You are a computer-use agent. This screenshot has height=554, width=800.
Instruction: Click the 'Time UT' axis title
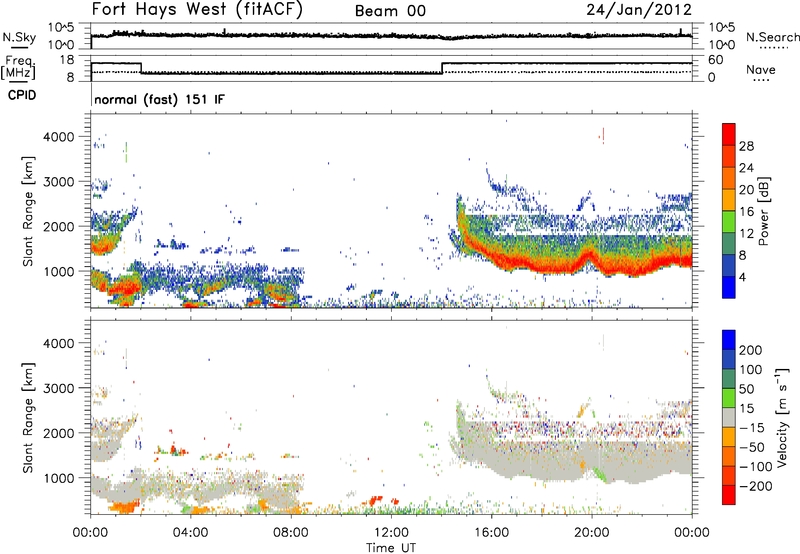click(391, 548)
